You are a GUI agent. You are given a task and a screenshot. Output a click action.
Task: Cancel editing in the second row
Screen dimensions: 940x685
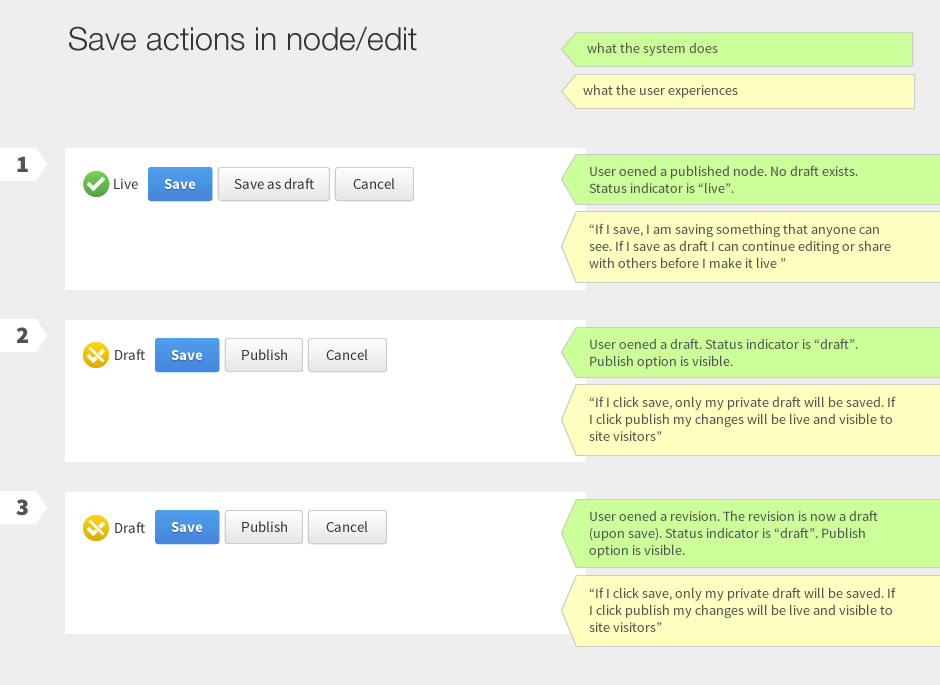coord(347,355)
